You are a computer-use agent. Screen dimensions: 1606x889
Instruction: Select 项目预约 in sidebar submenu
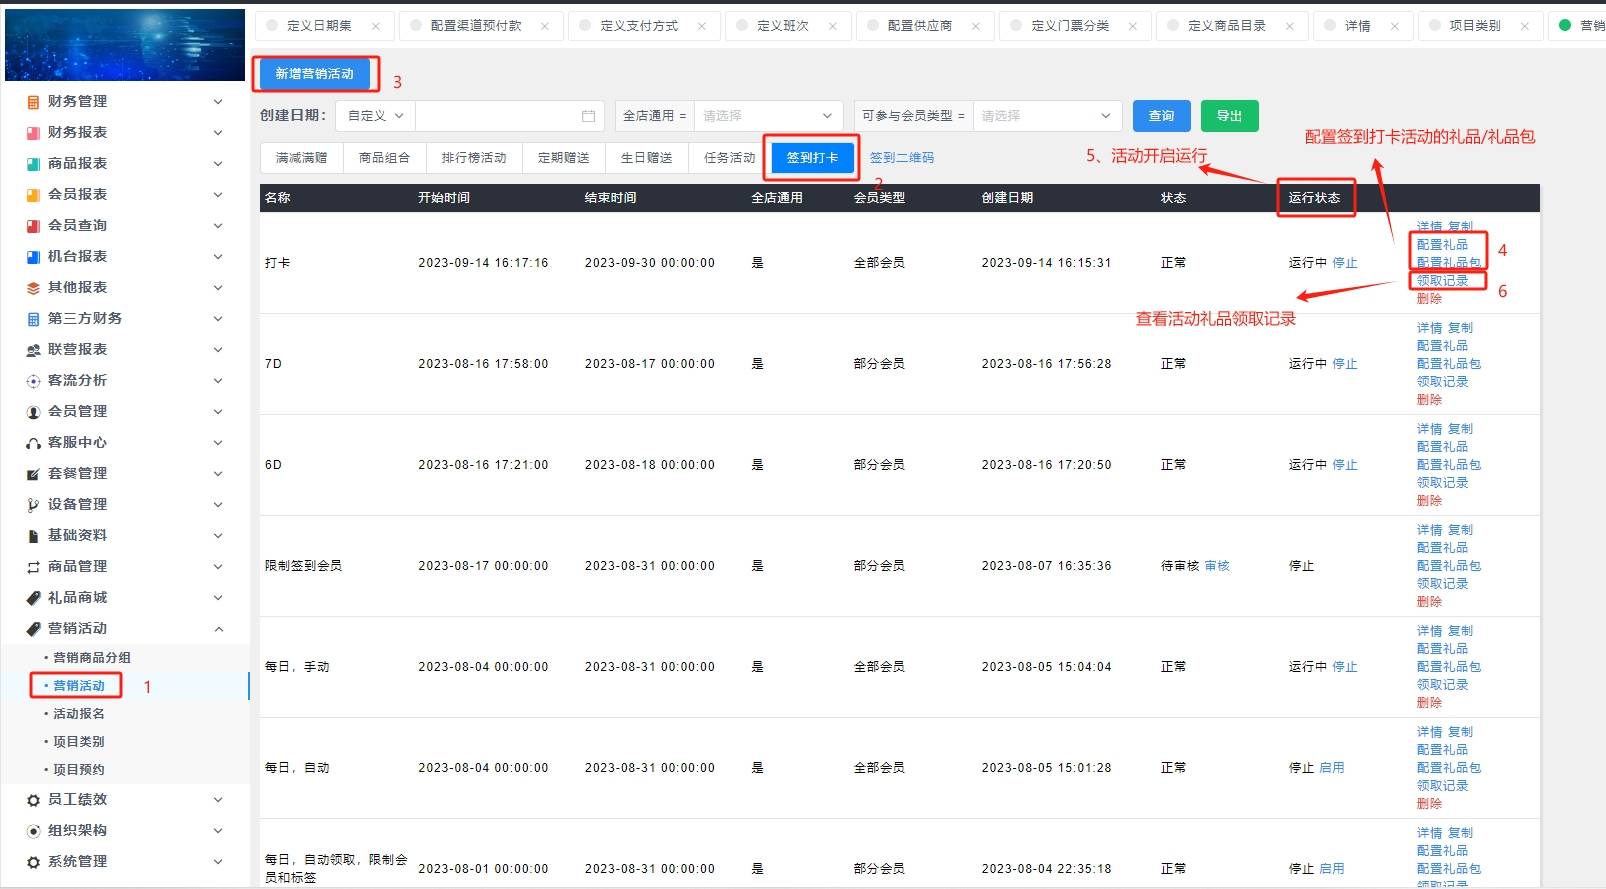point(79,770)
